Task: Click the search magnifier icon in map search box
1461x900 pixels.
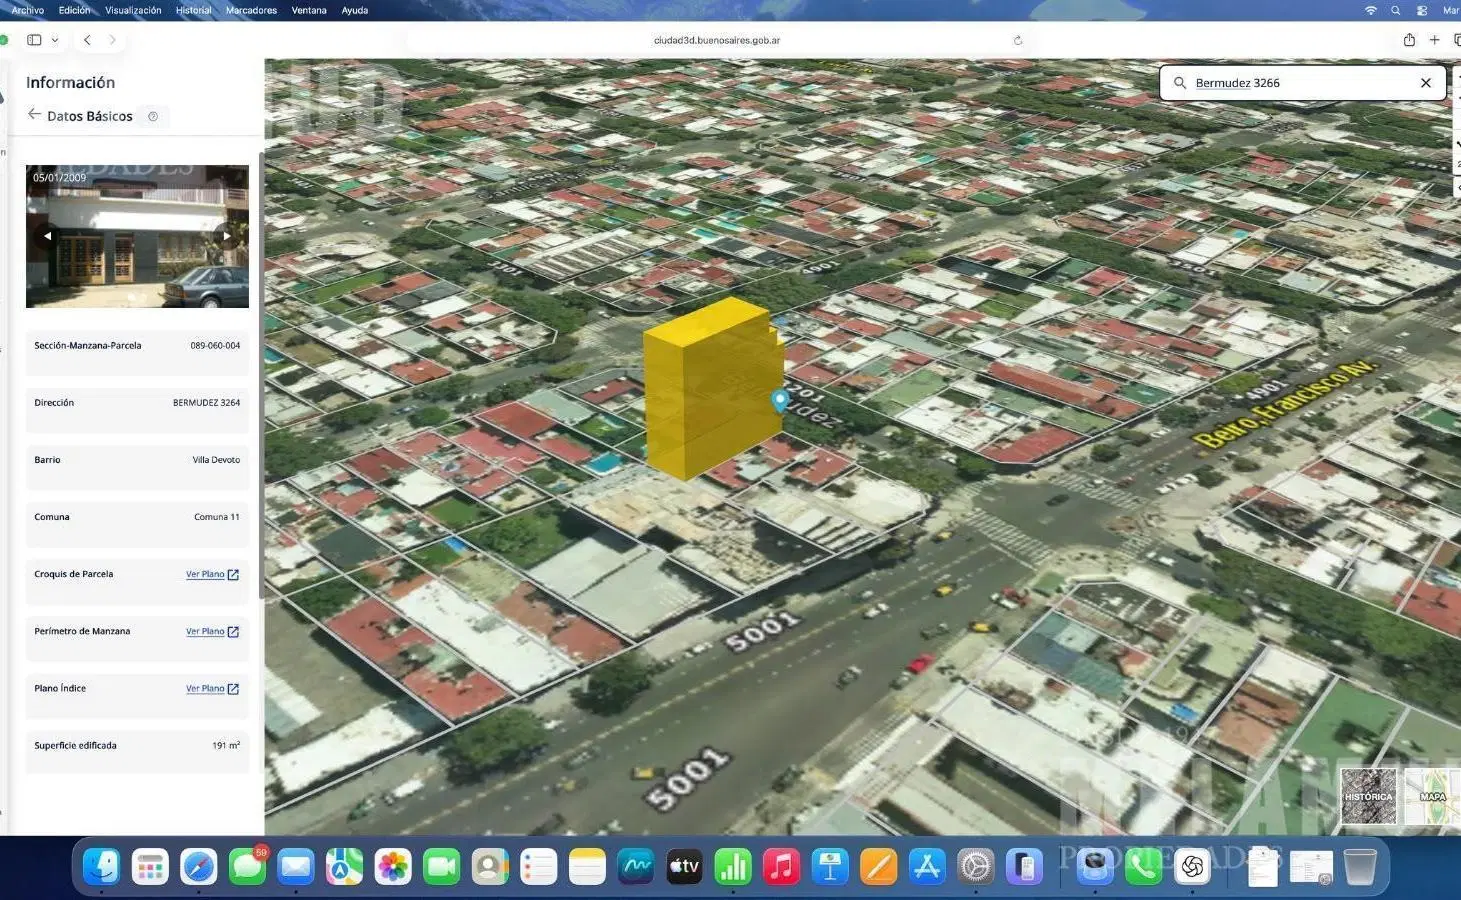Action: [1180, 83]
